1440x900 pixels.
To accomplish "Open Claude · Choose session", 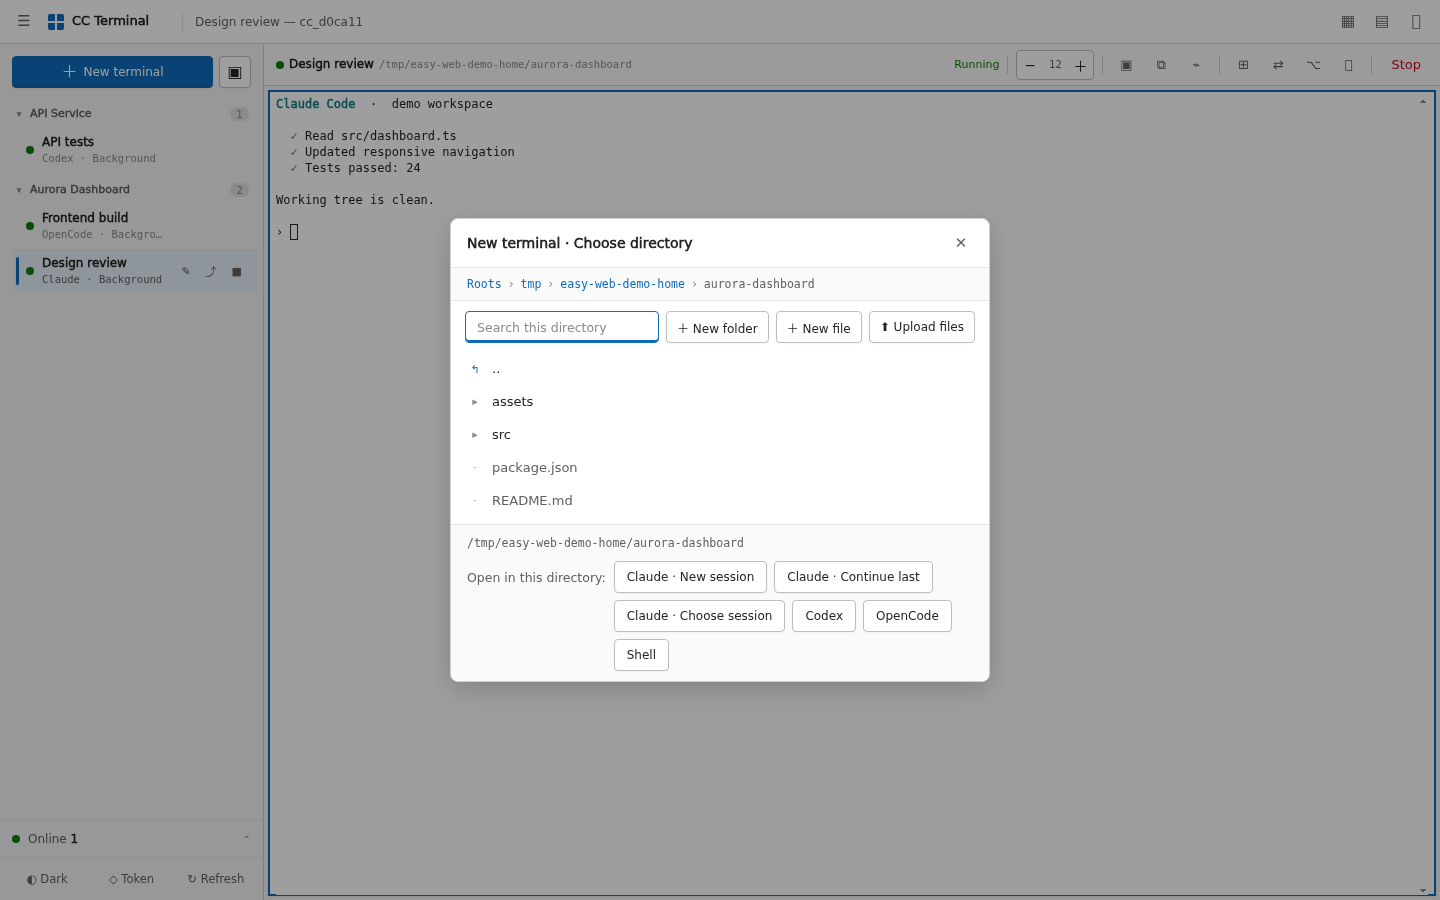I will (x=699, y=616).
